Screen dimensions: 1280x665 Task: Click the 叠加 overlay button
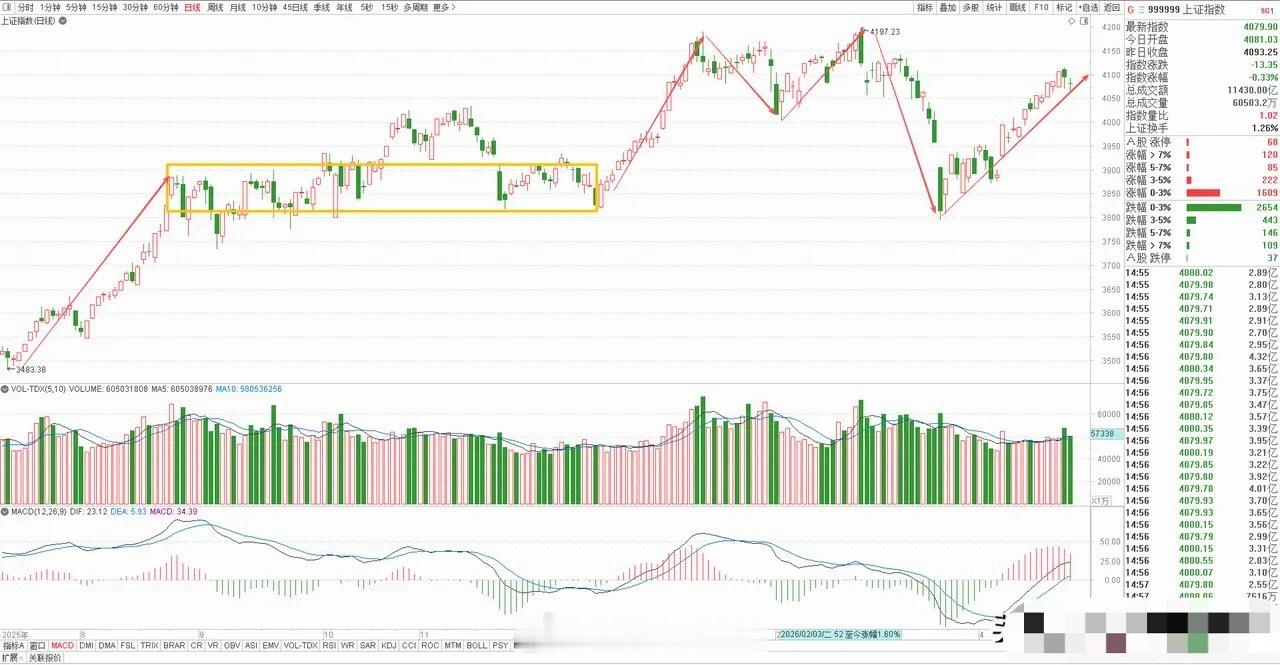948,7
